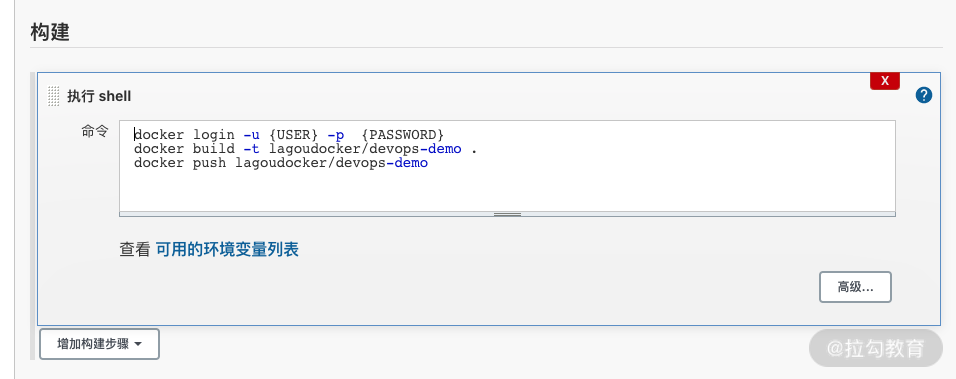
Task: Select the 构建 section heading
Action: click(x=50, y=32)
